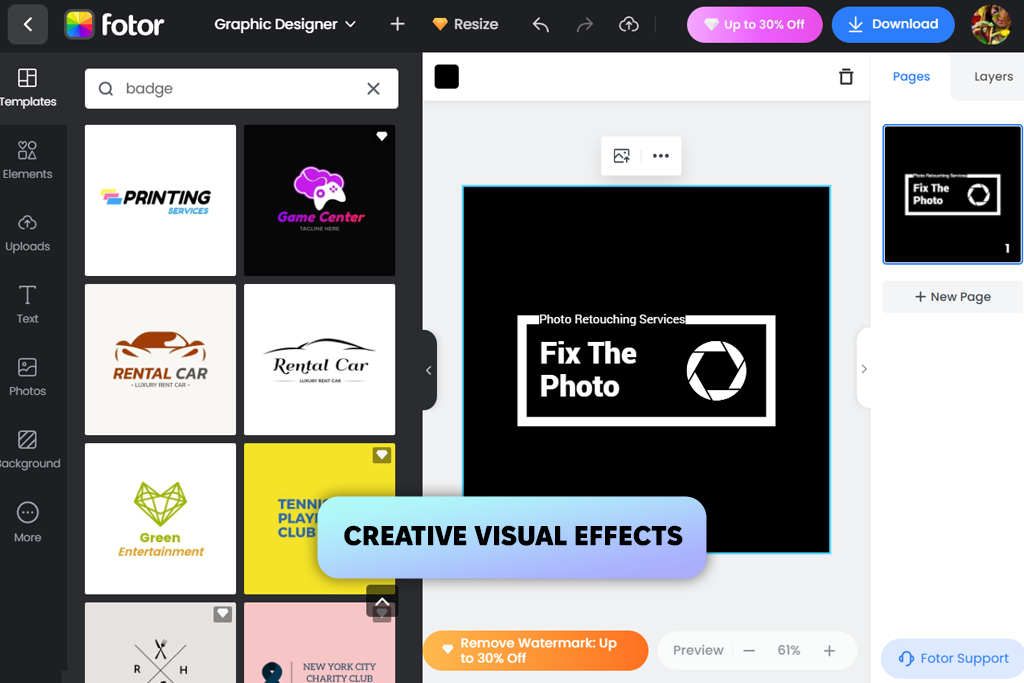Image resolution: width=1024 pixels, height=683 pixels.
Task: Open the Uploads panel
Action: pyautogui.click(x=27, y=232)
